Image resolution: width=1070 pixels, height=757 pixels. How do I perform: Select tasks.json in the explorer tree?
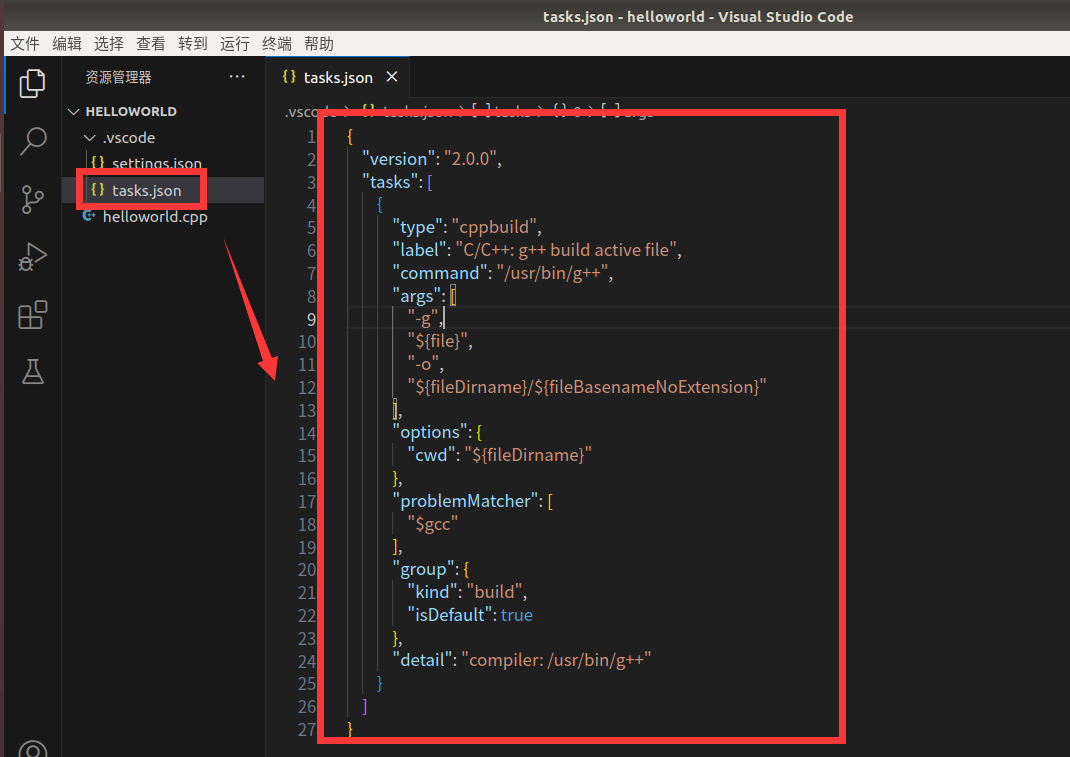click(147, 190)
